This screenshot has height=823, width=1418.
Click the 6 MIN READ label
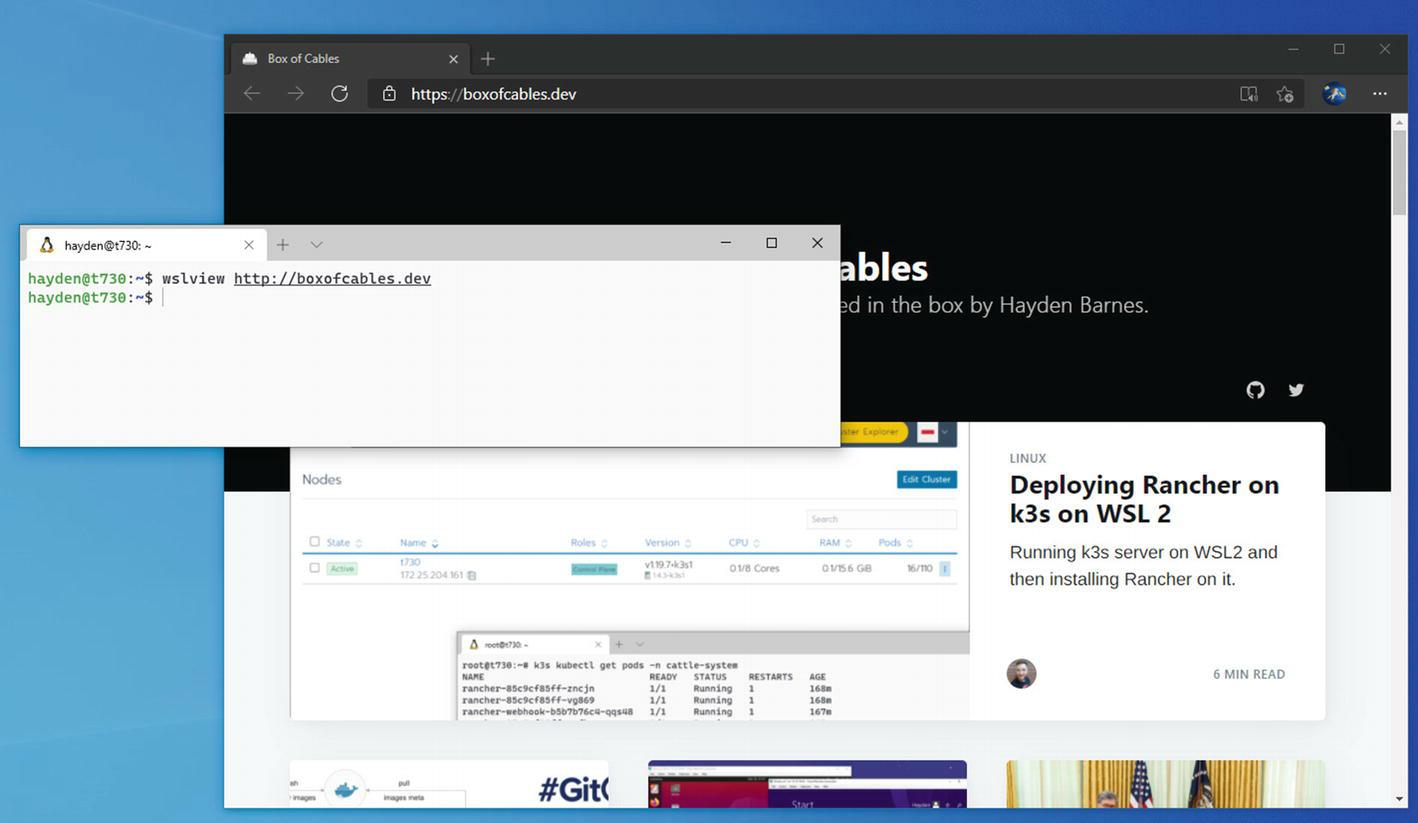click(x=1249, y=674)
